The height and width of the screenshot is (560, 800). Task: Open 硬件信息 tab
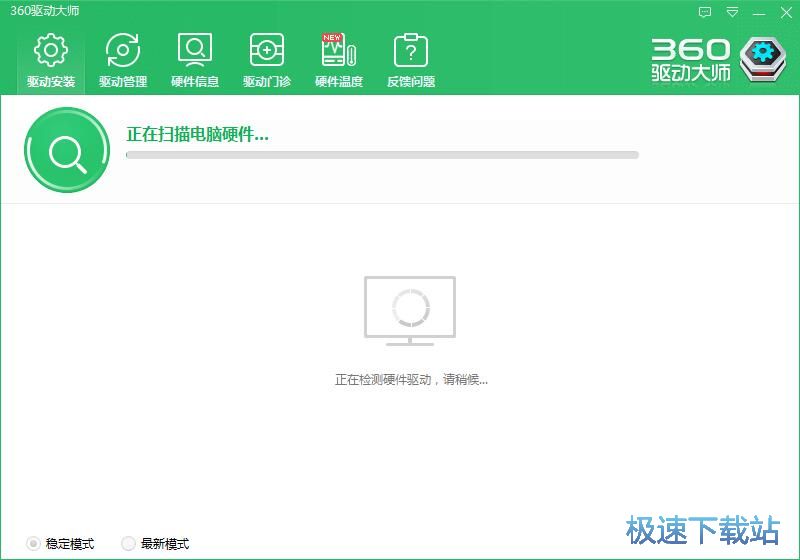[x=195, y=60]
